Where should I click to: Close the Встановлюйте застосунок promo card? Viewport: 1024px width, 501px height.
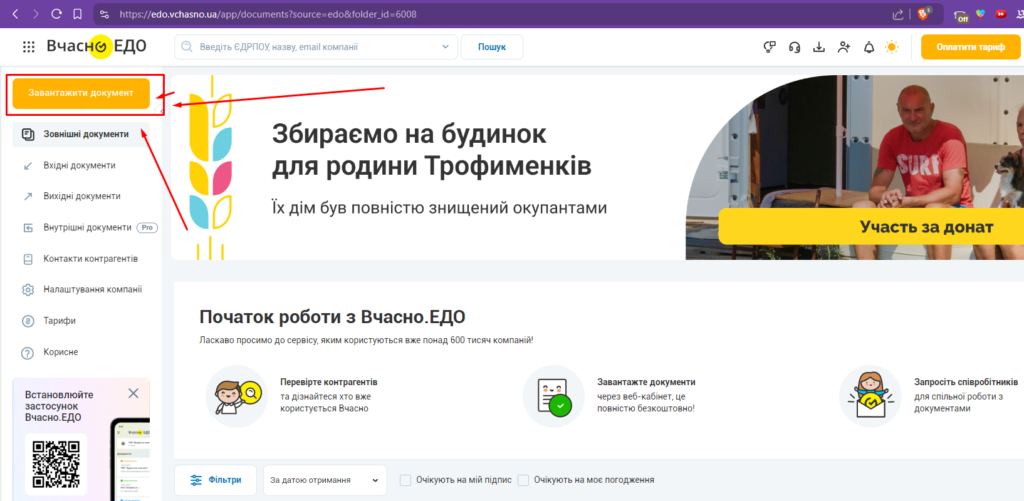click(133, 393)
